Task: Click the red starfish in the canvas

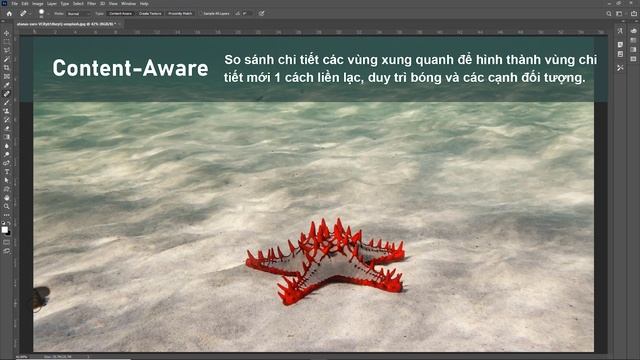Action: (325, 262)
